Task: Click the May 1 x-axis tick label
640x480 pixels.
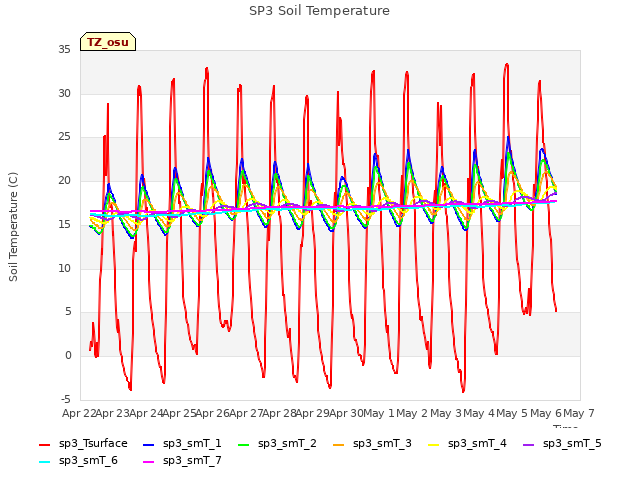Action: click(379, 413)
